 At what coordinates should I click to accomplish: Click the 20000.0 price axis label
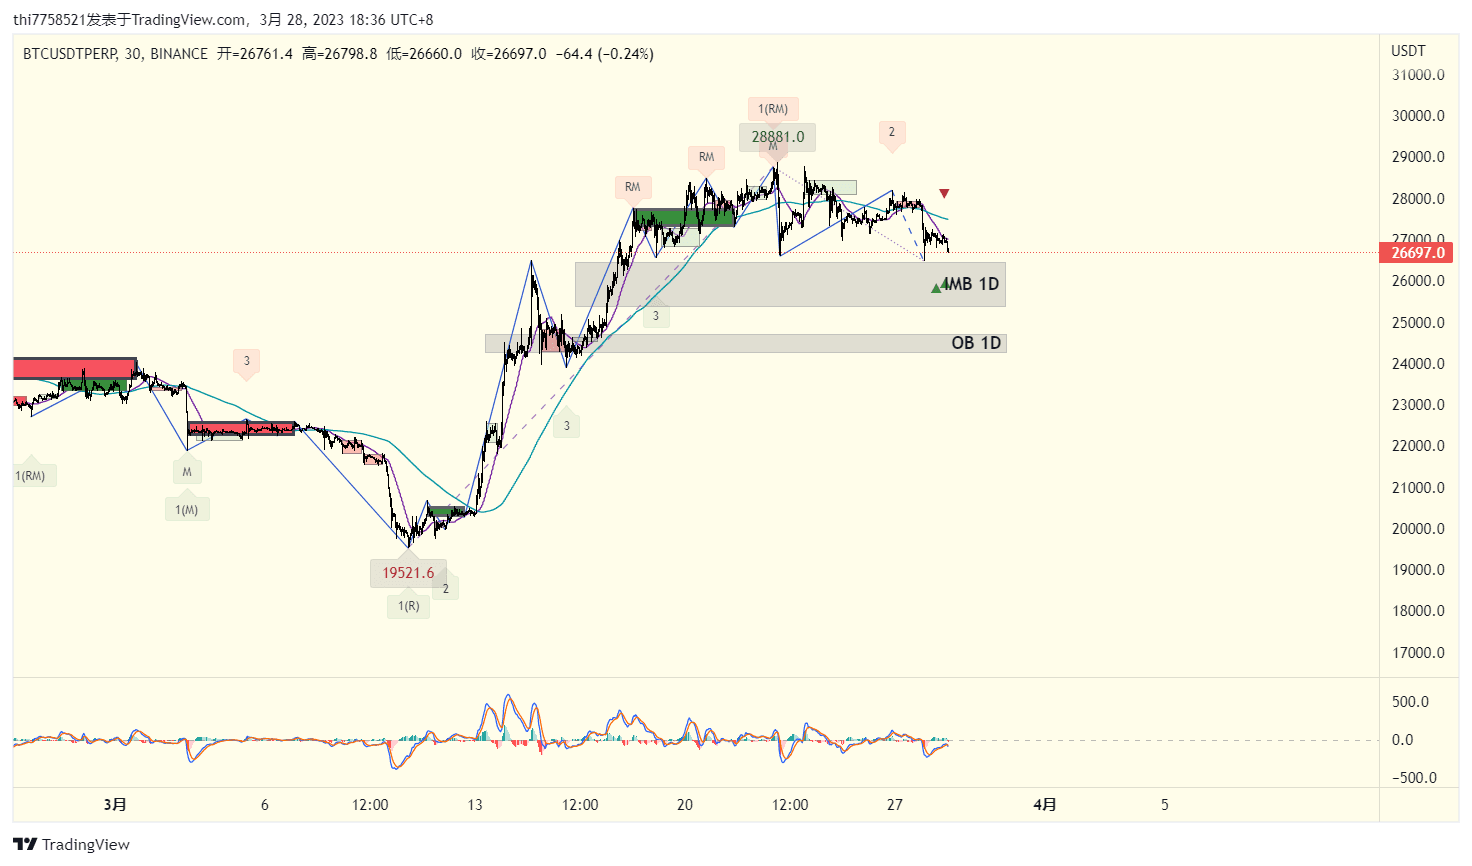pyautogui.click(x=1418, y=529)
